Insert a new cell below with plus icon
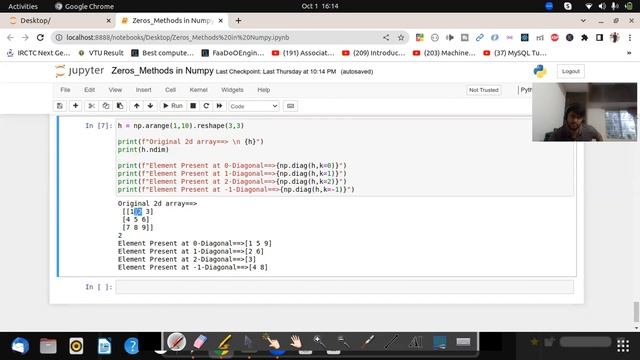 pyautogui.click(x=76, y=106)
